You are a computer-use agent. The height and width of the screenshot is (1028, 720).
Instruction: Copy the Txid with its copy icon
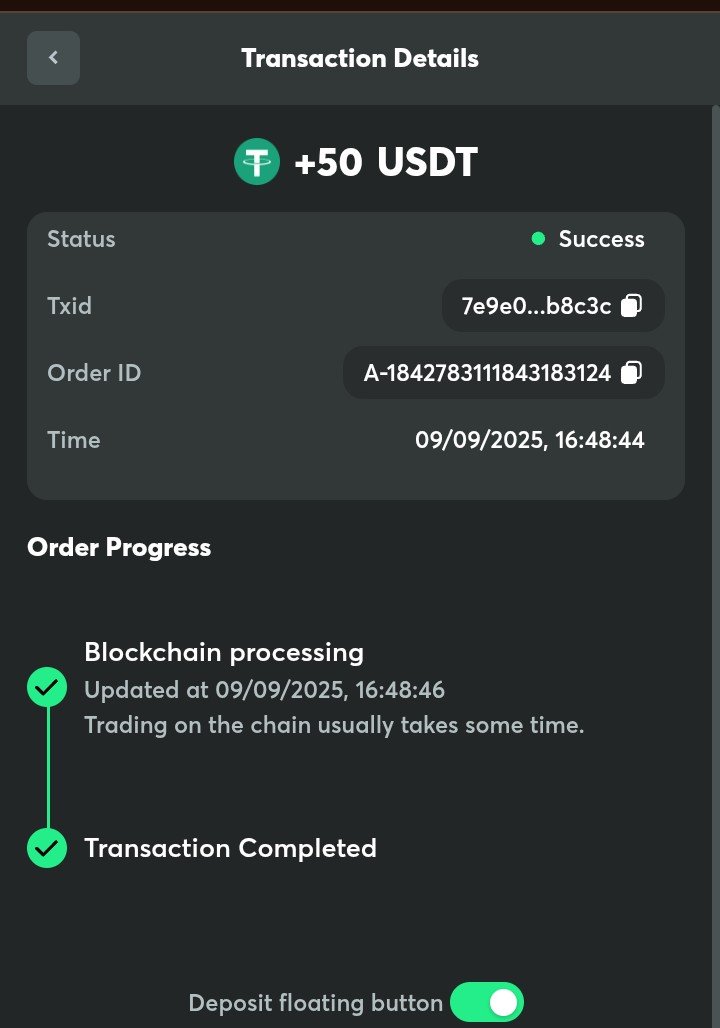(x=631, y=306)
